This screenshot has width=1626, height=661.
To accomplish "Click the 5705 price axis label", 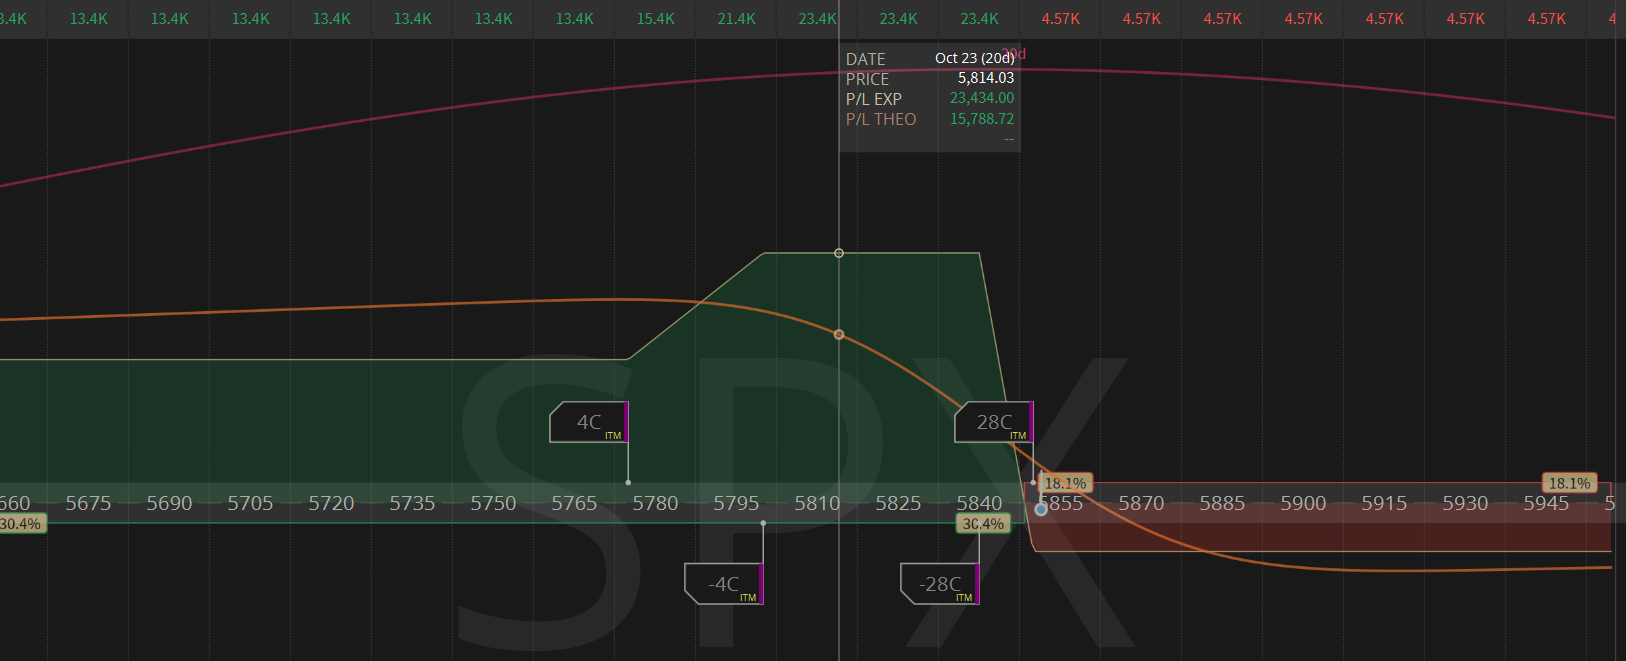I will (251, 503).
